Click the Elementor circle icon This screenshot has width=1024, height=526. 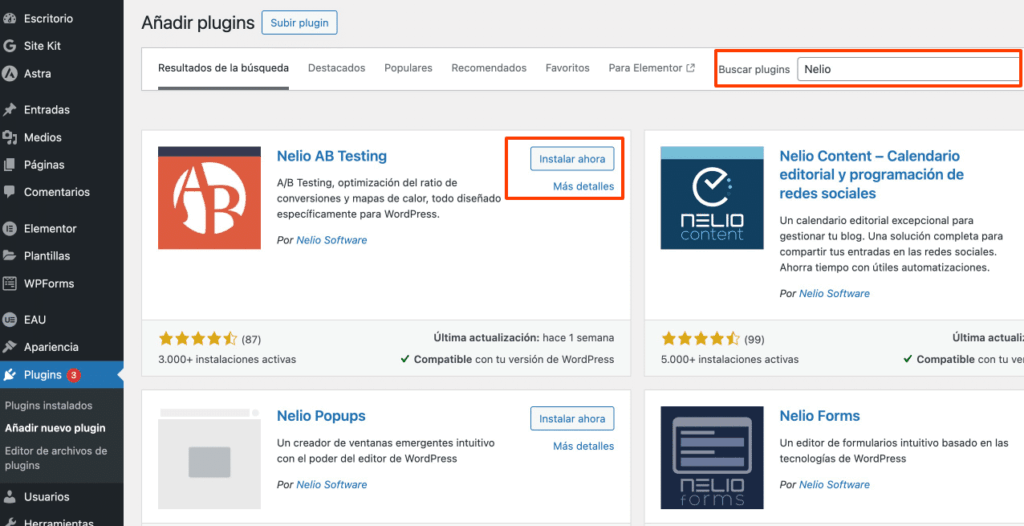9,229
